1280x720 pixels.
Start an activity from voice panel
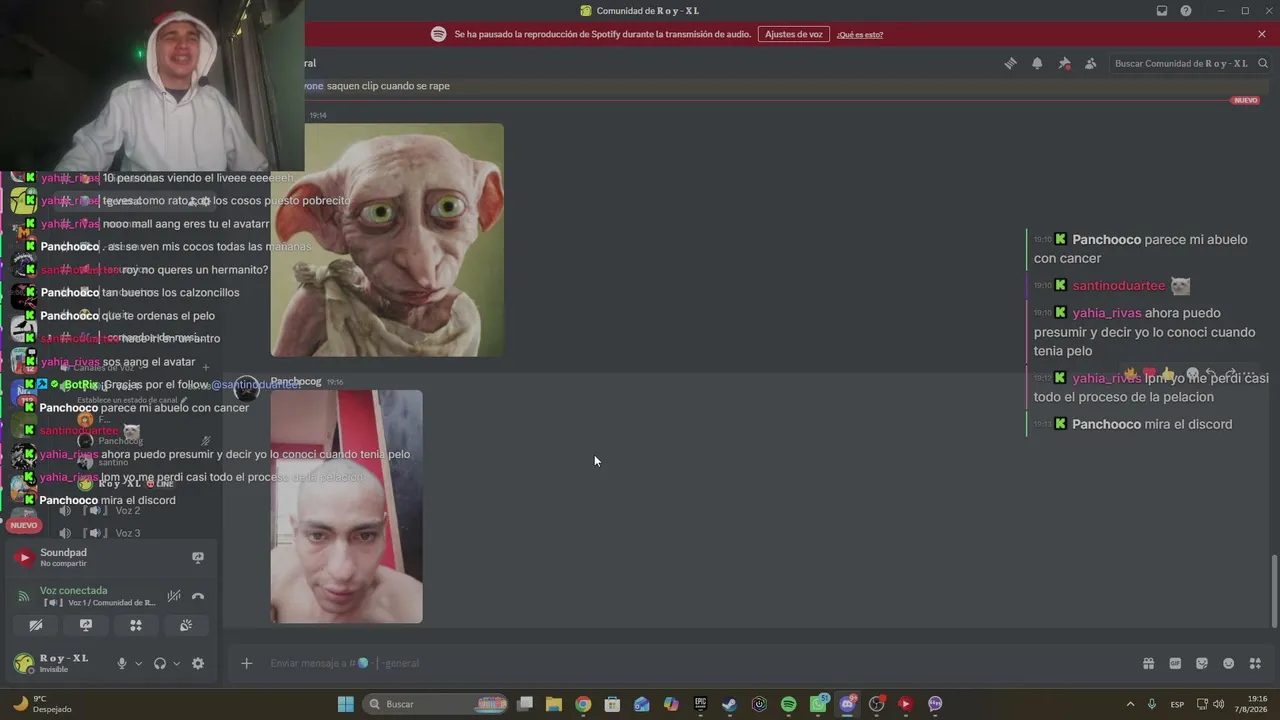[x=136, y=625]
